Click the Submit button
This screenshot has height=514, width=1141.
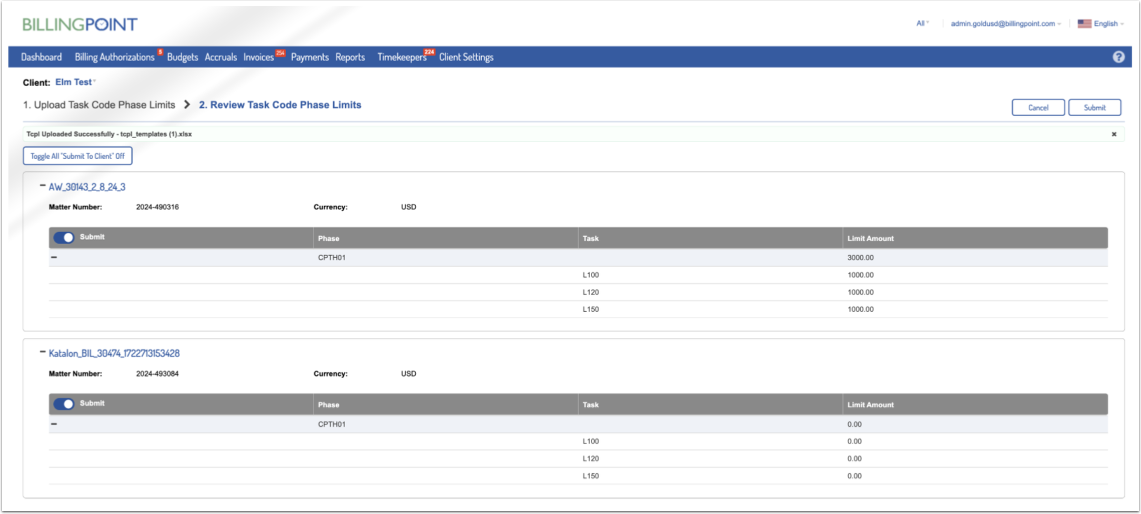(x=1094, y=107)
